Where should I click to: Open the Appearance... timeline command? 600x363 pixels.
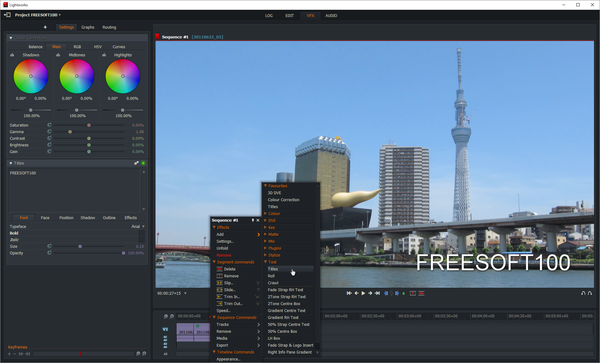pyautogui.click(x=228, y=359)
